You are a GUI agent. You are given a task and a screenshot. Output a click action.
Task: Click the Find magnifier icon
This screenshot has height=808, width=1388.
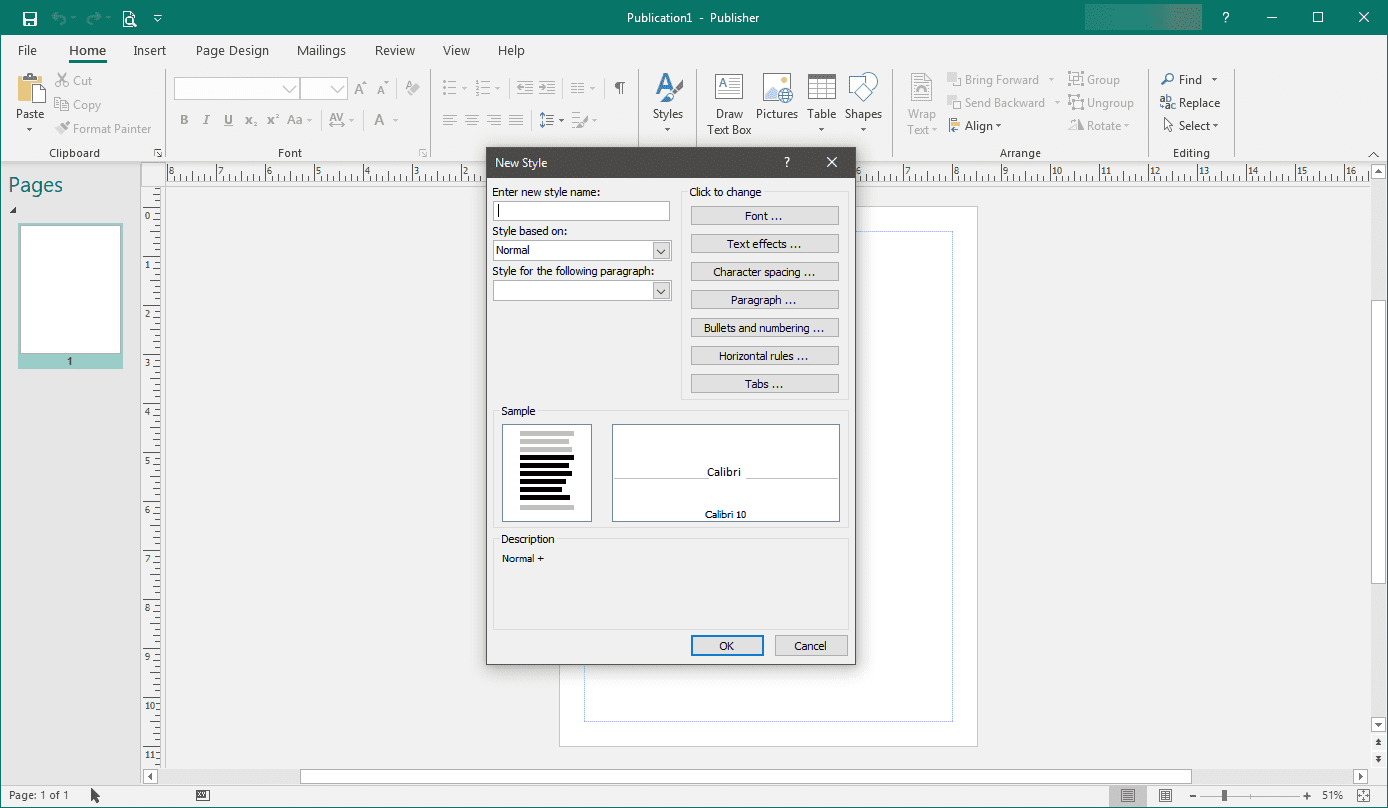[x=1168, y=79]
